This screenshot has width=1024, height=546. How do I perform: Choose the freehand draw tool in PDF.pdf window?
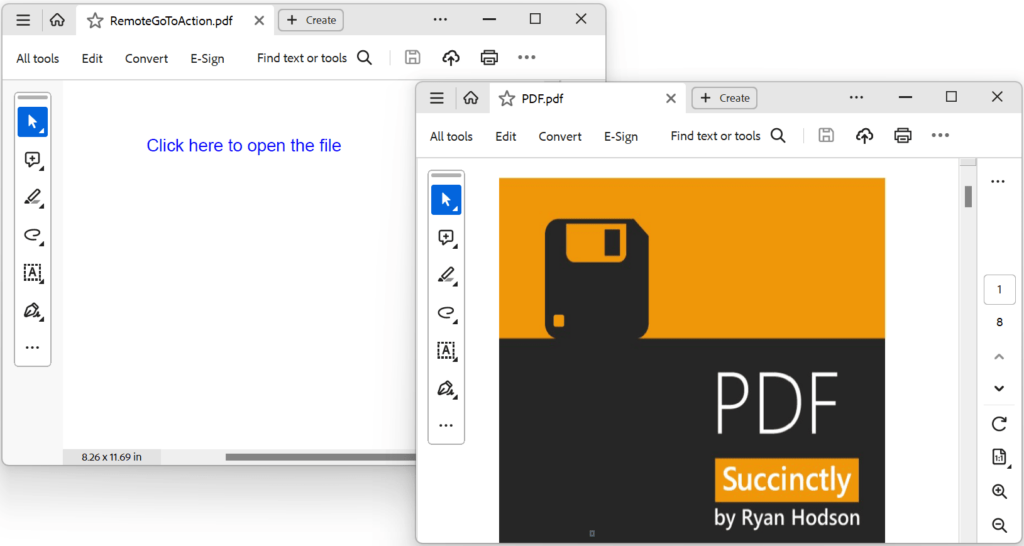tap(446, 313)
